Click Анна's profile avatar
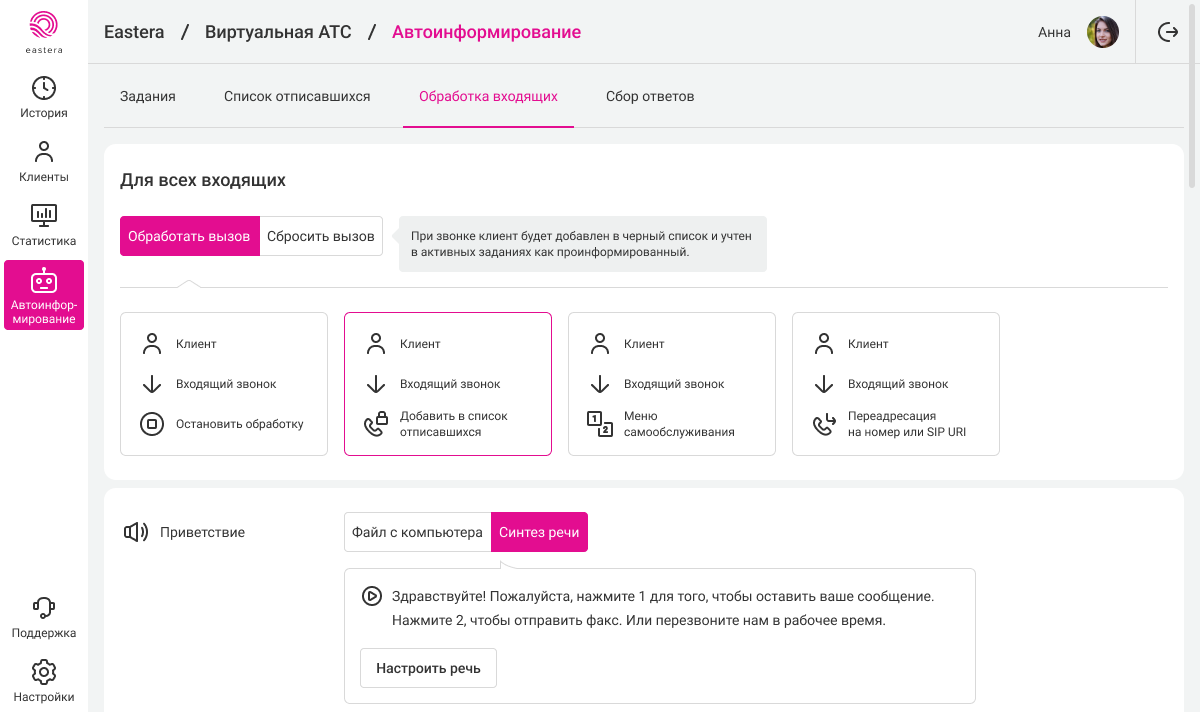This screenshot has width=1200, height=712. pos(1103,32)
